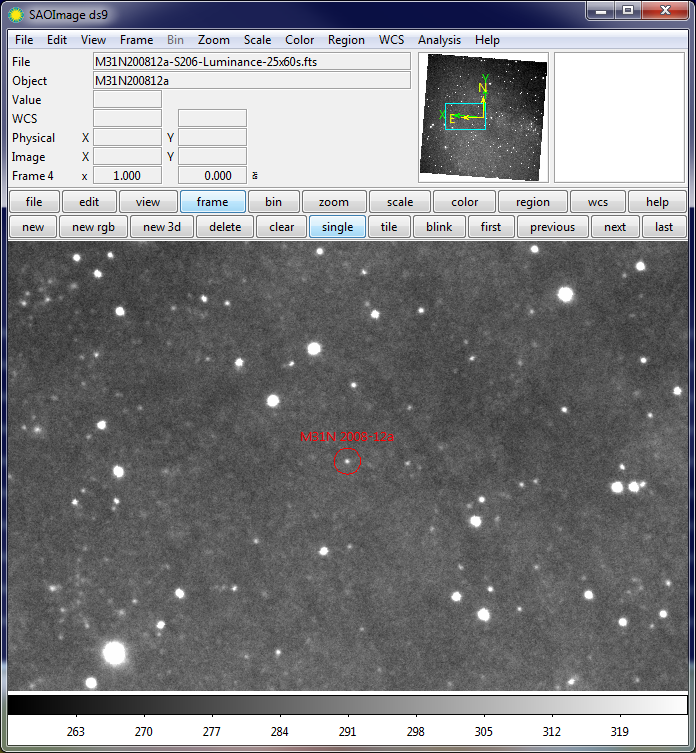
Task: Click the grayscale colorbar at the bottom
Action: (347, 704)
